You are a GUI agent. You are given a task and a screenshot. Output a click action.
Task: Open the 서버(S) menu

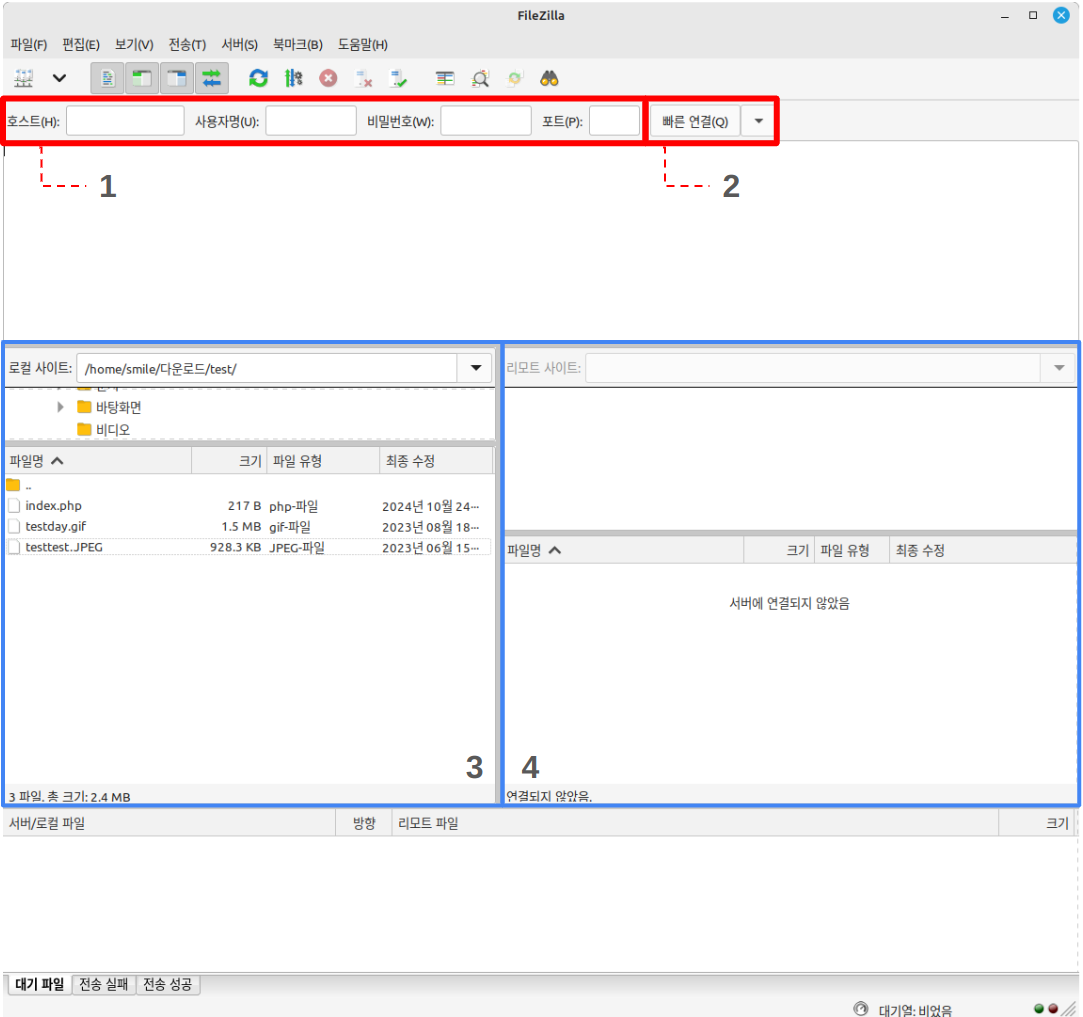240,45
